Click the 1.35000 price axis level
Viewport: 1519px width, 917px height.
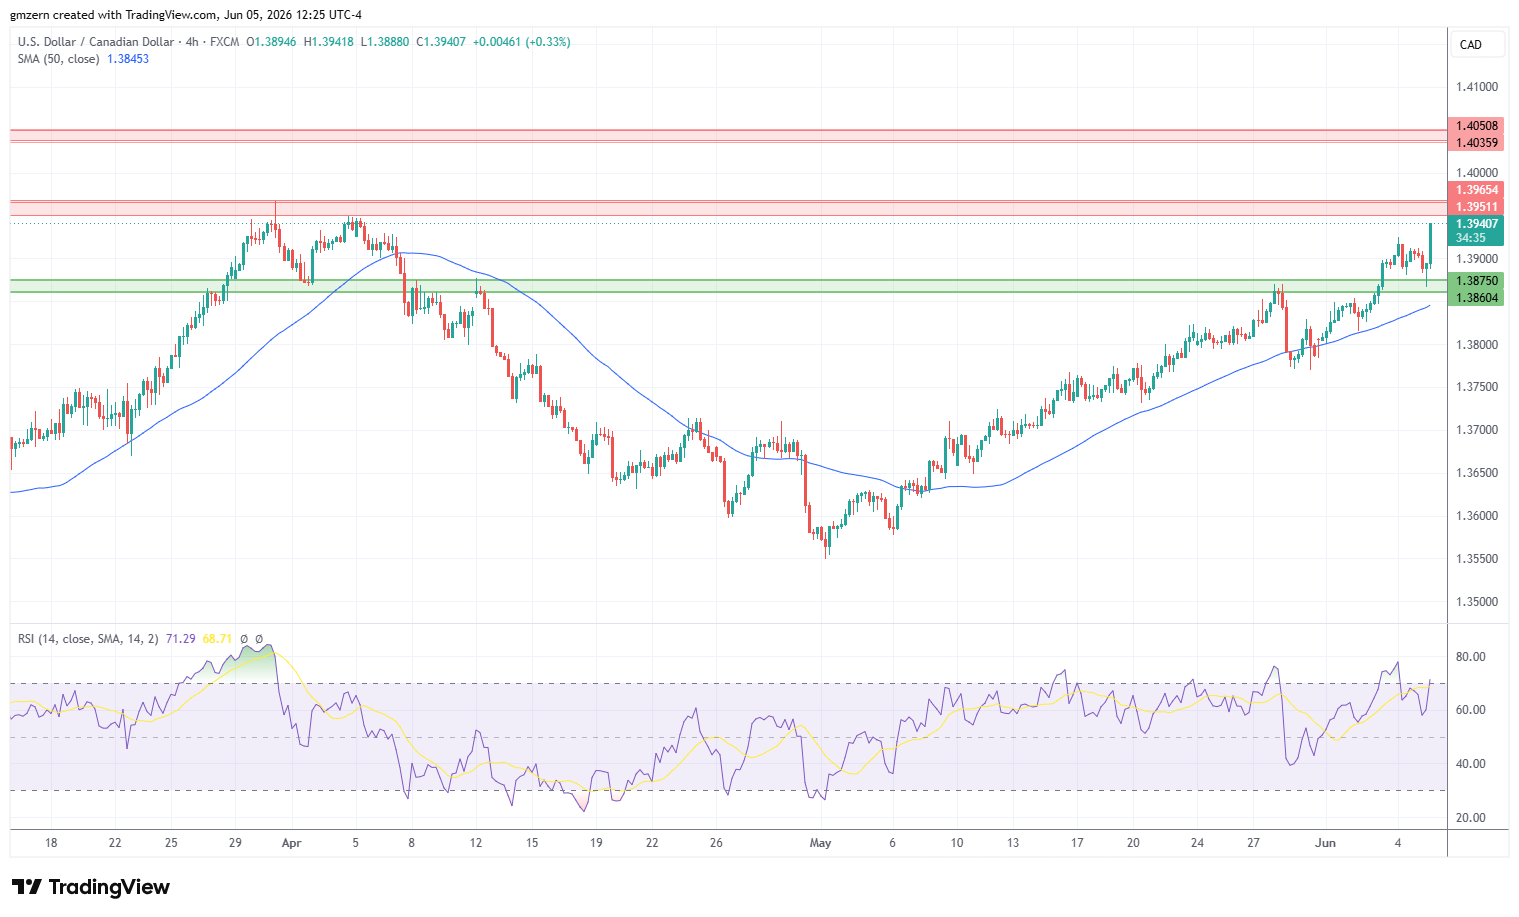(1476, 602)
